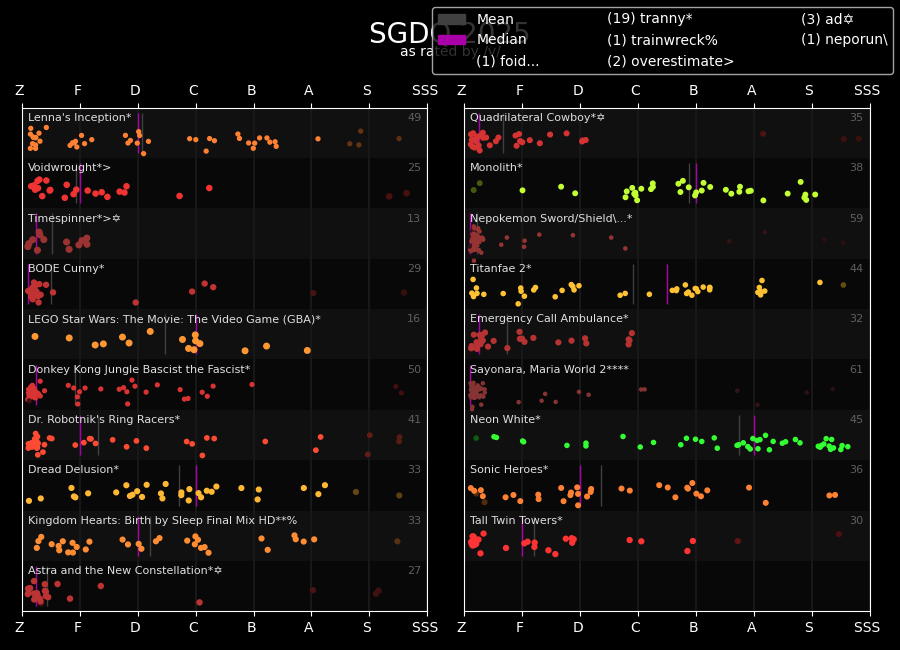The image size is (900, 650).
Task: Select the title 'Titanfae 2*'
Action: tap(501, 268)
